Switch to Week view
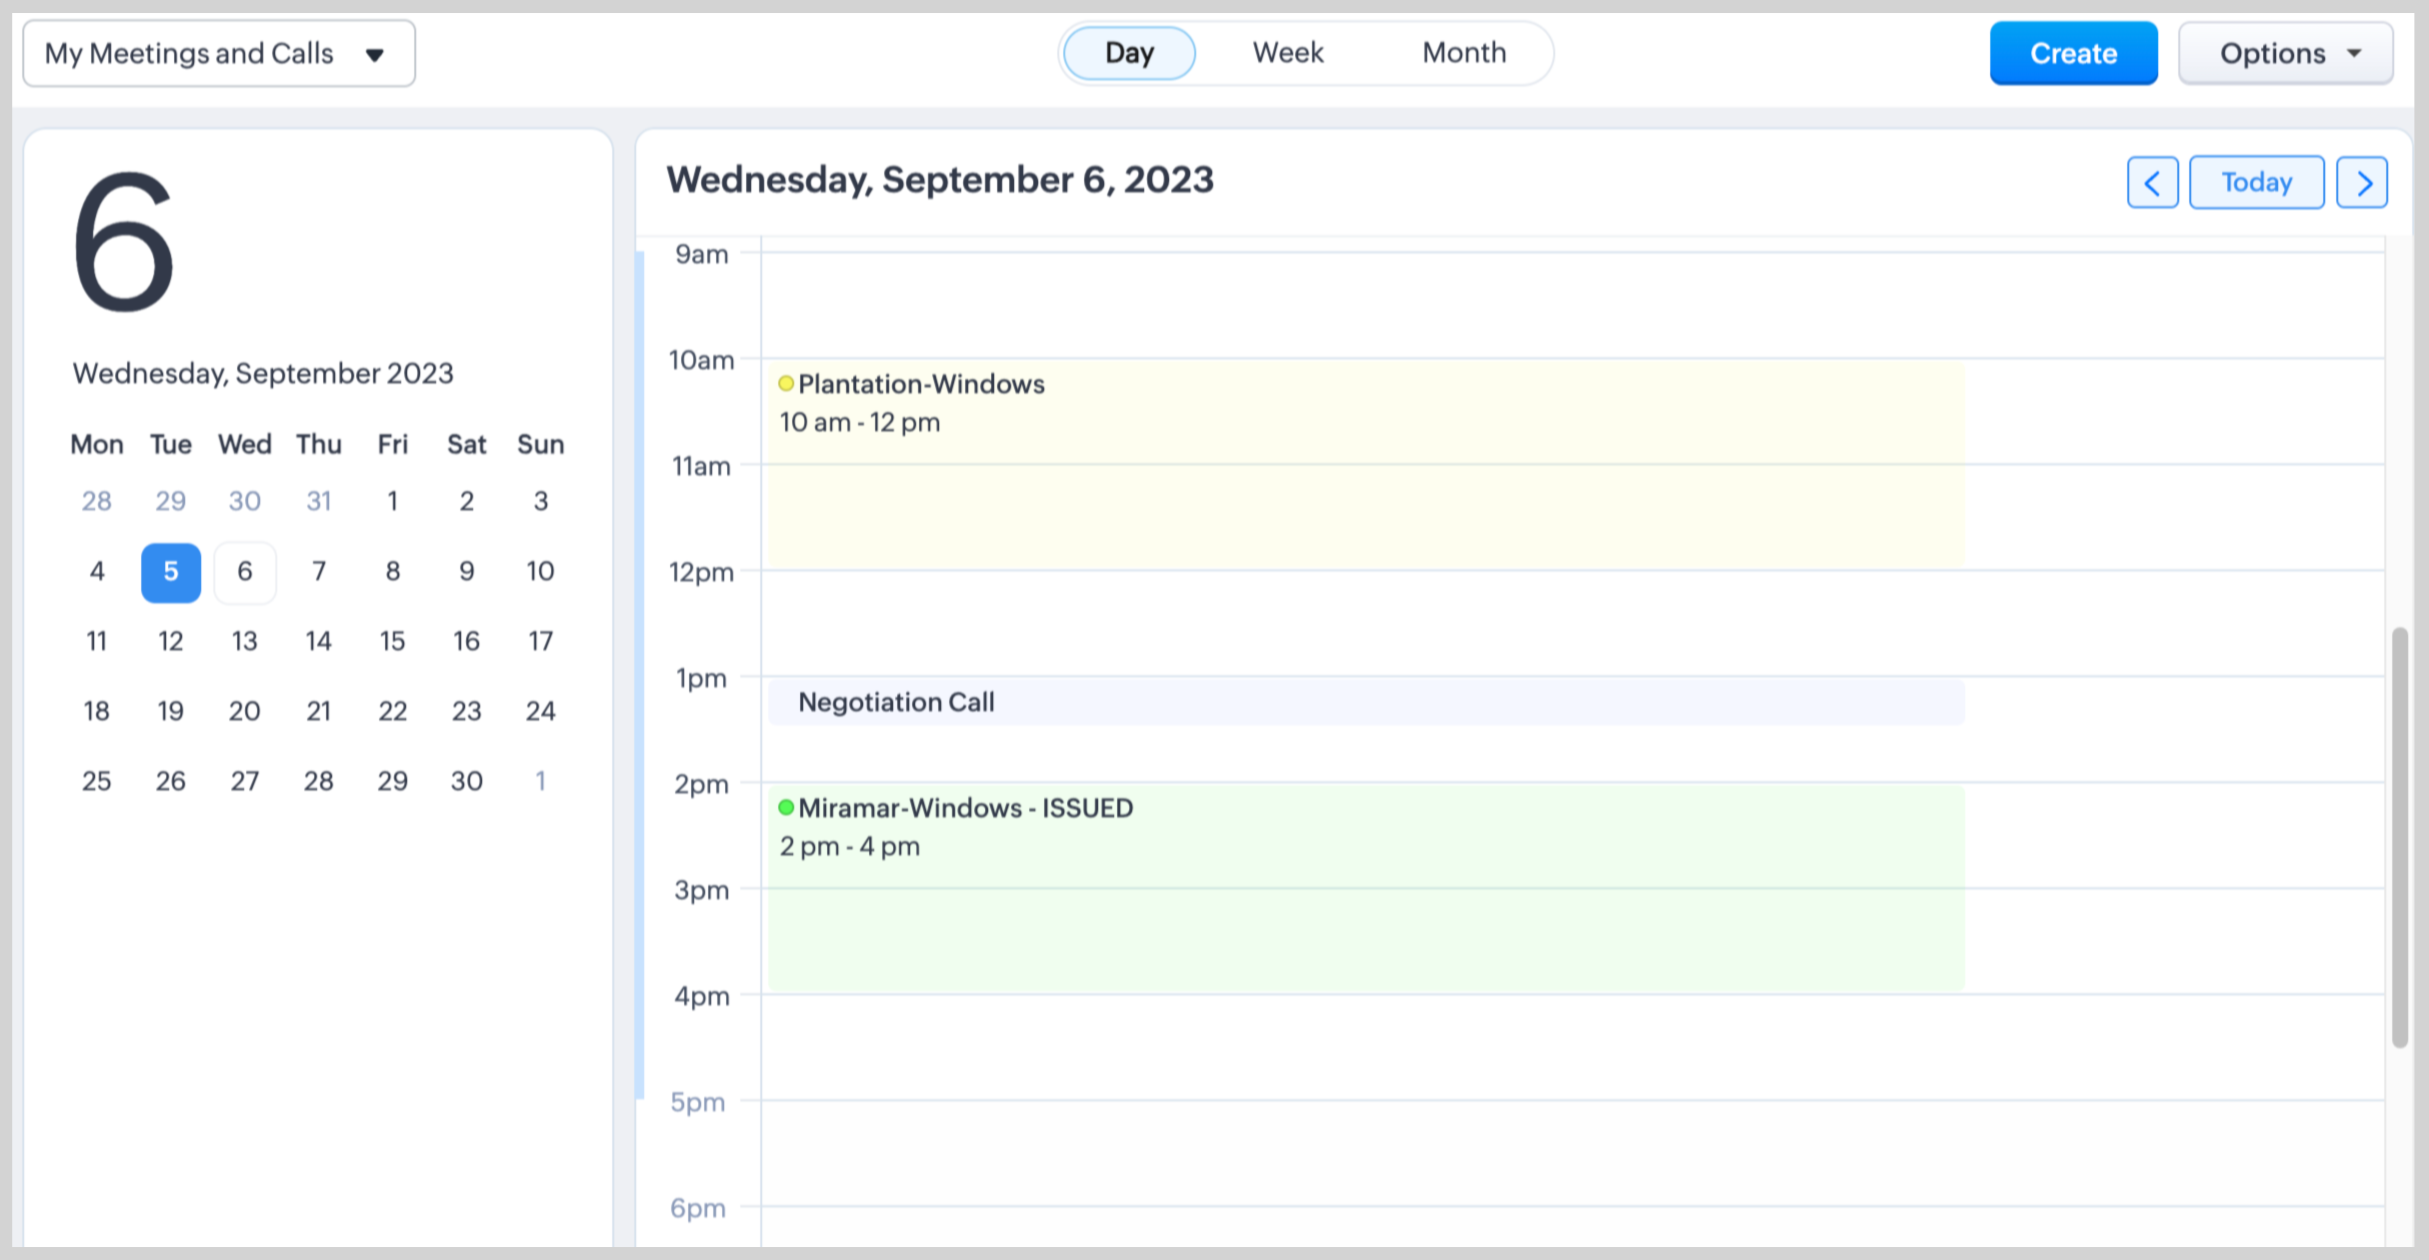Viewport: 2429px width, 1260px height. (1287, 53)
